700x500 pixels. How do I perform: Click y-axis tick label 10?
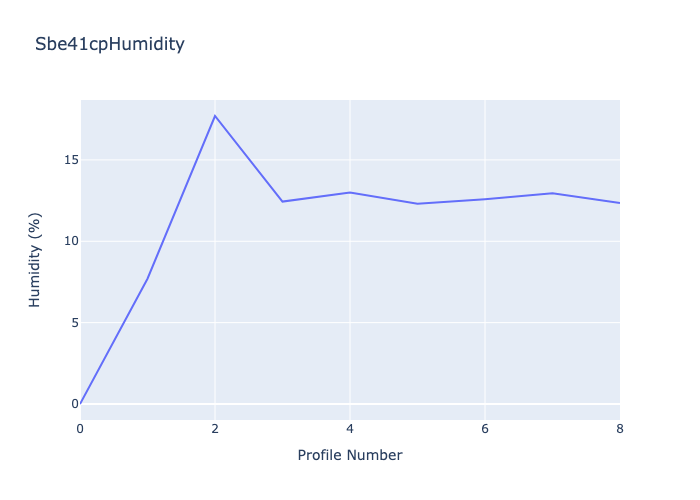click(65, 241)
